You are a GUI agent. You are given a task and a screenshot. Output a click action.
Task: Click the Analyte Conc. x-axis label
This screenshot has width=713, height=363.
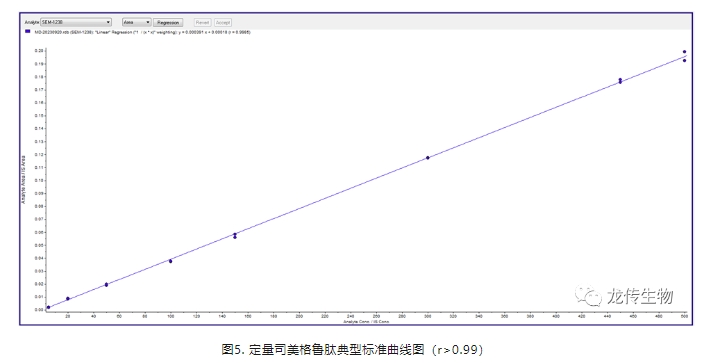tap(366, 322)
